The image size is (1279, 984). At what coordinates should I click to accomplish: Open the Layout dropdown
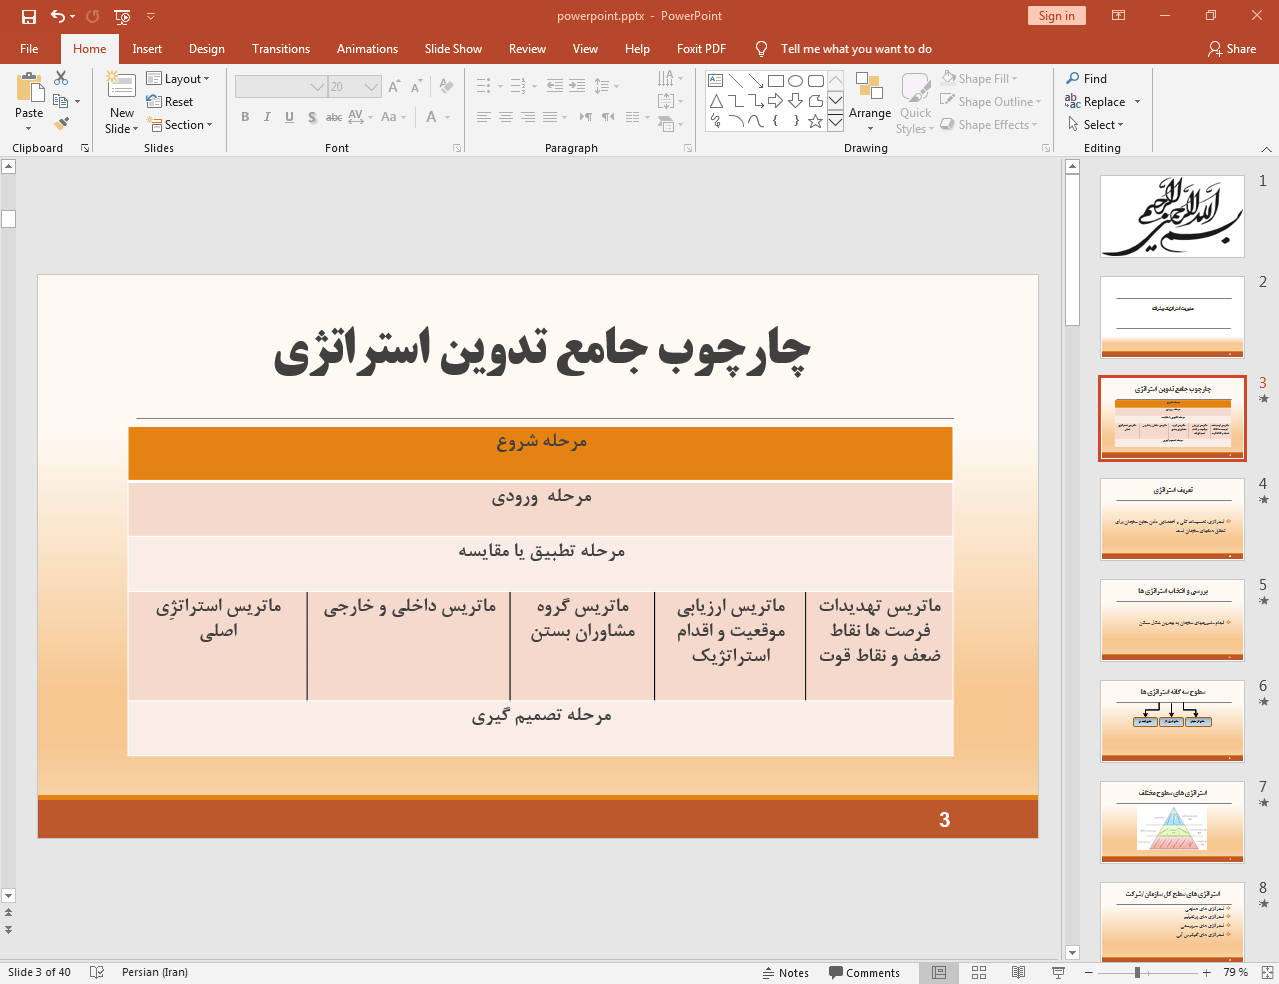click(178, 78)
